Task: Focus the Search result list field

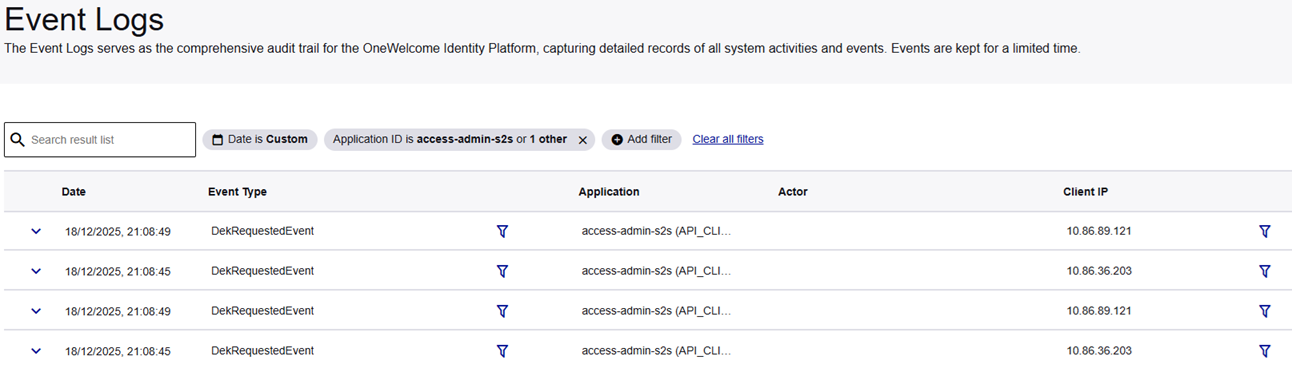Action: coord(100,140)
